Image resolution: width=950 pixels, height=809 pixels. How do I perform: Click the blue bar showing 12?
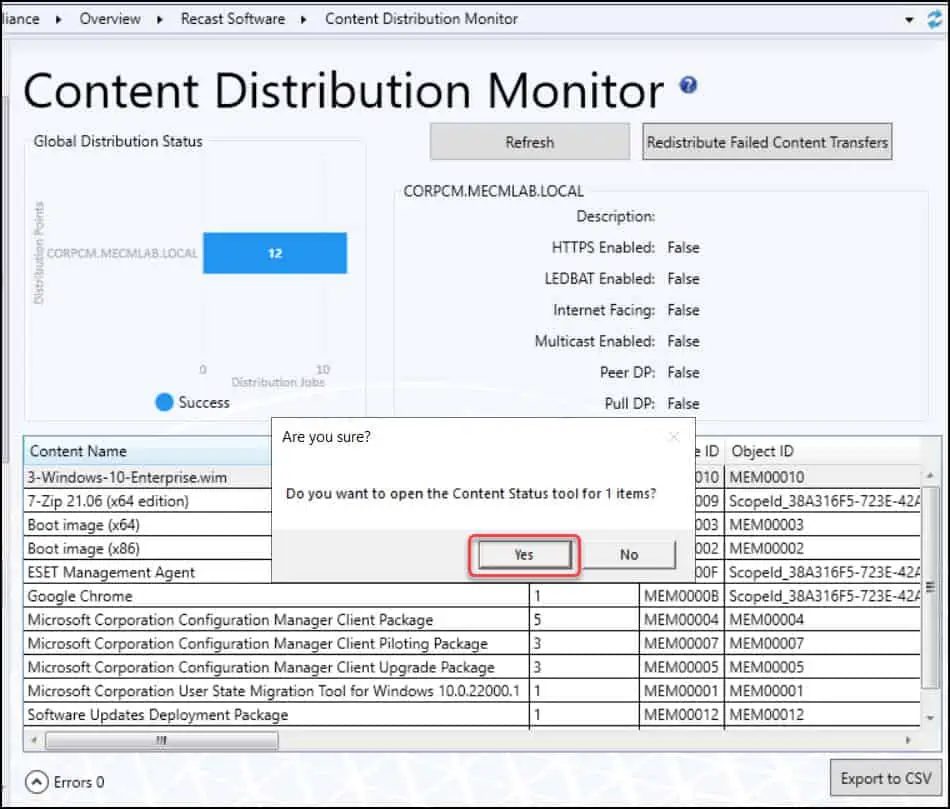pyautogui.click(x=275, y=253)
